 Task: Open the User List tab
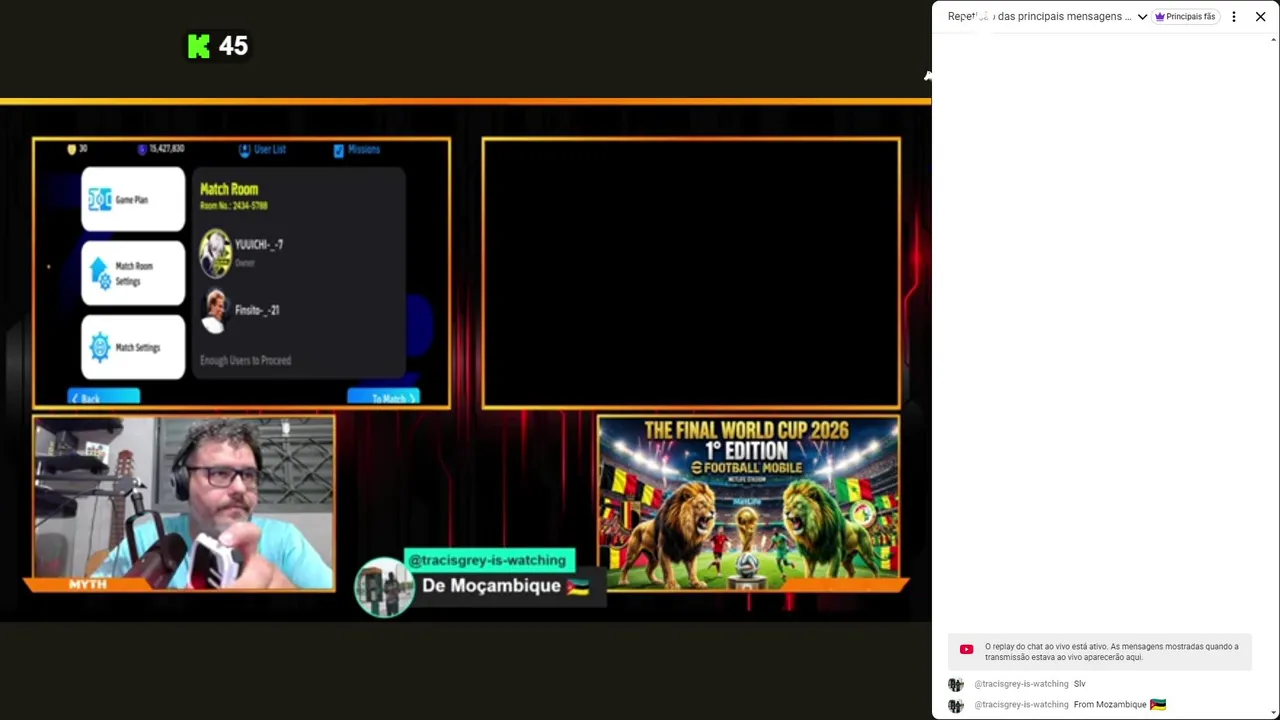coord(262,149)
